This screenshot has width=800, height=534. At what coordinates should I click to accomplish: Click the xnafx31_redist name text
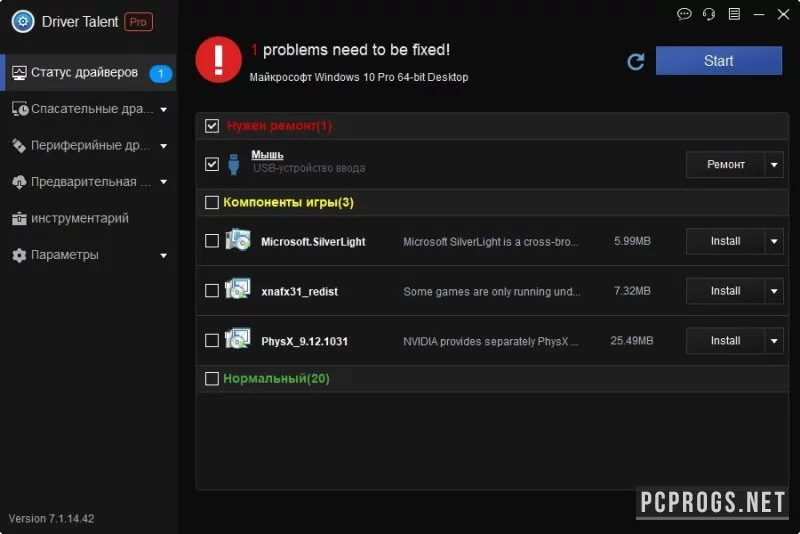click(299, 292)
